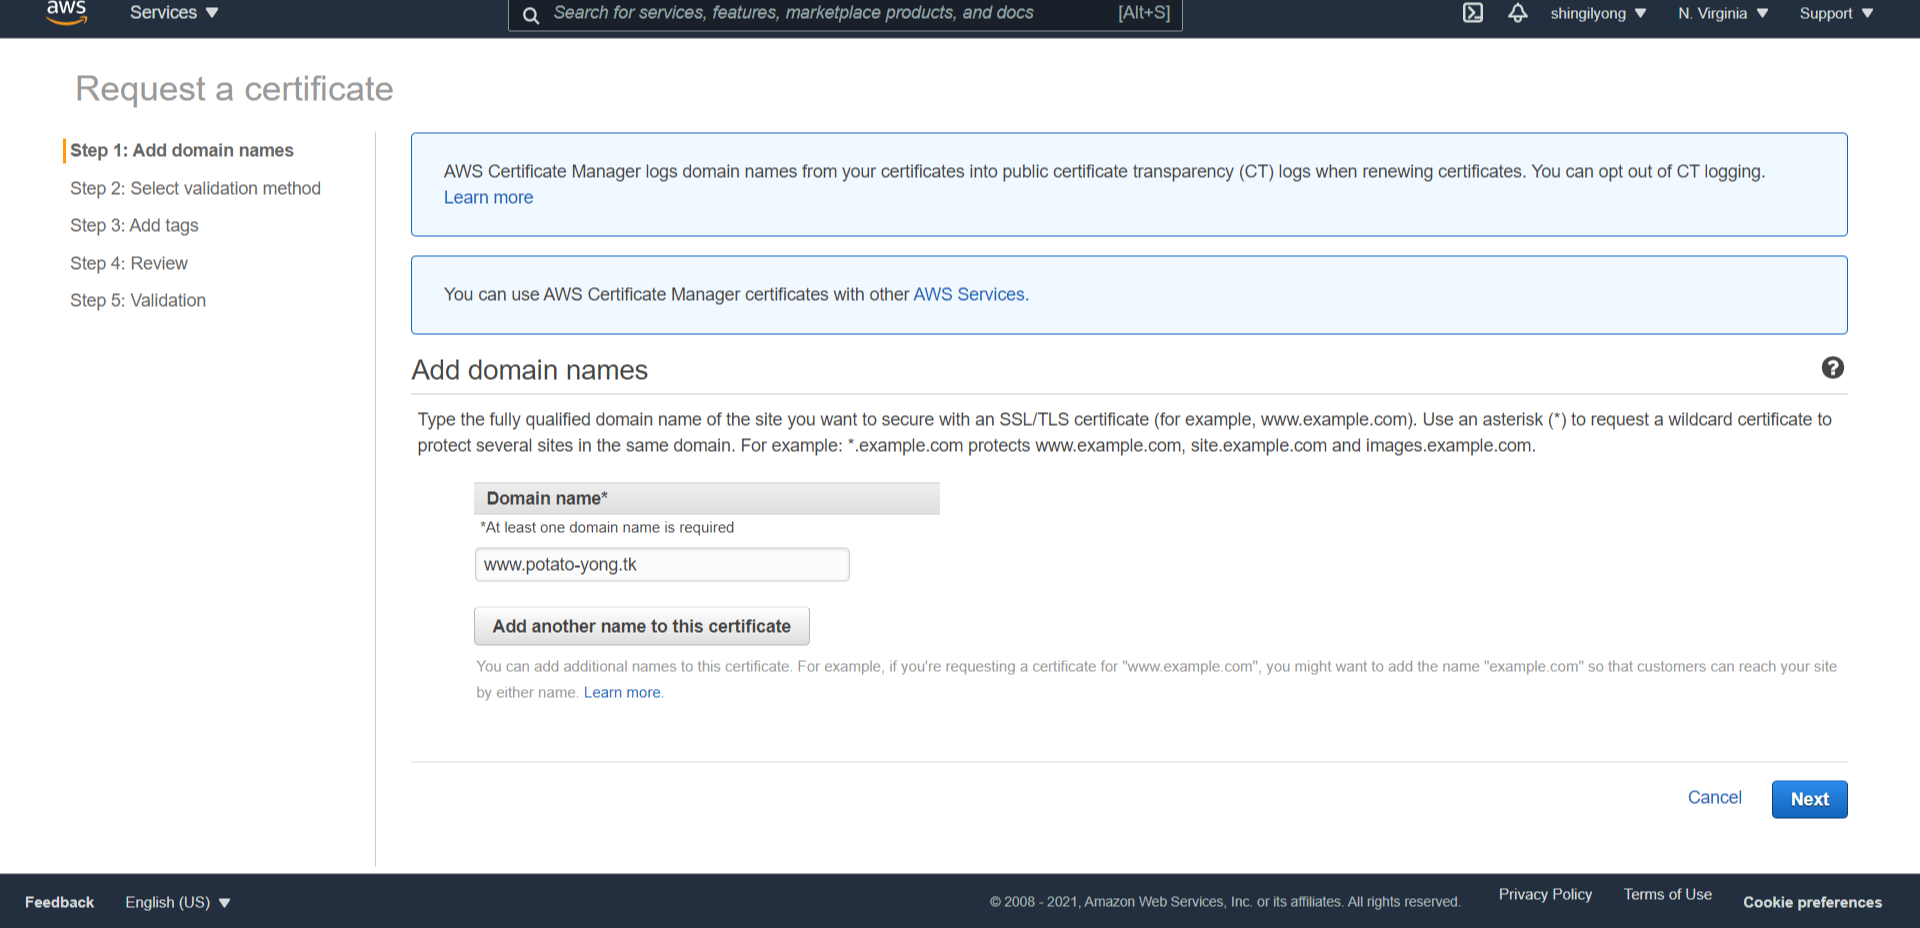The width and height of the screenshot is (1920, 928).
Task: Open the Privacy Policy link
Action: click(1545, 894)
